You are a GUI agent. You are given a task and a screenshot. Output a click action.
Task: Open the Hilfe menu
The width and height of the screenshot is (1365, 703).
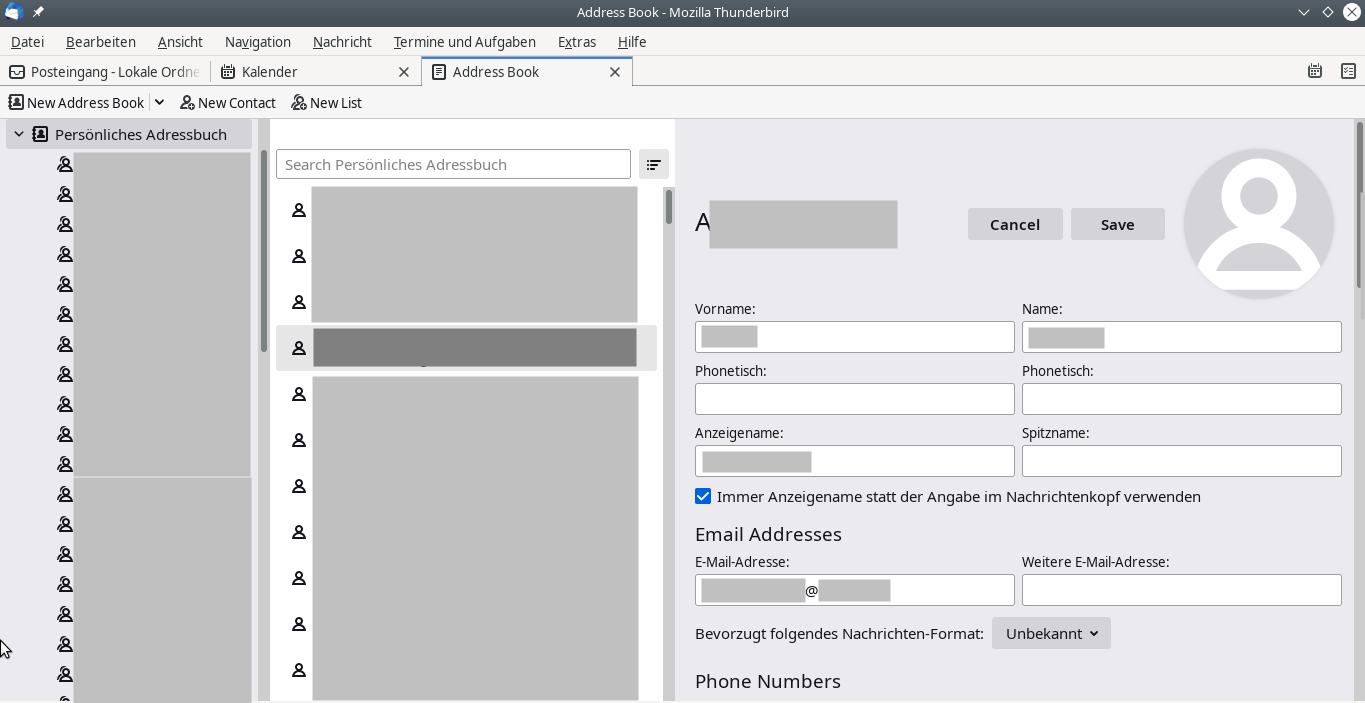632,41
